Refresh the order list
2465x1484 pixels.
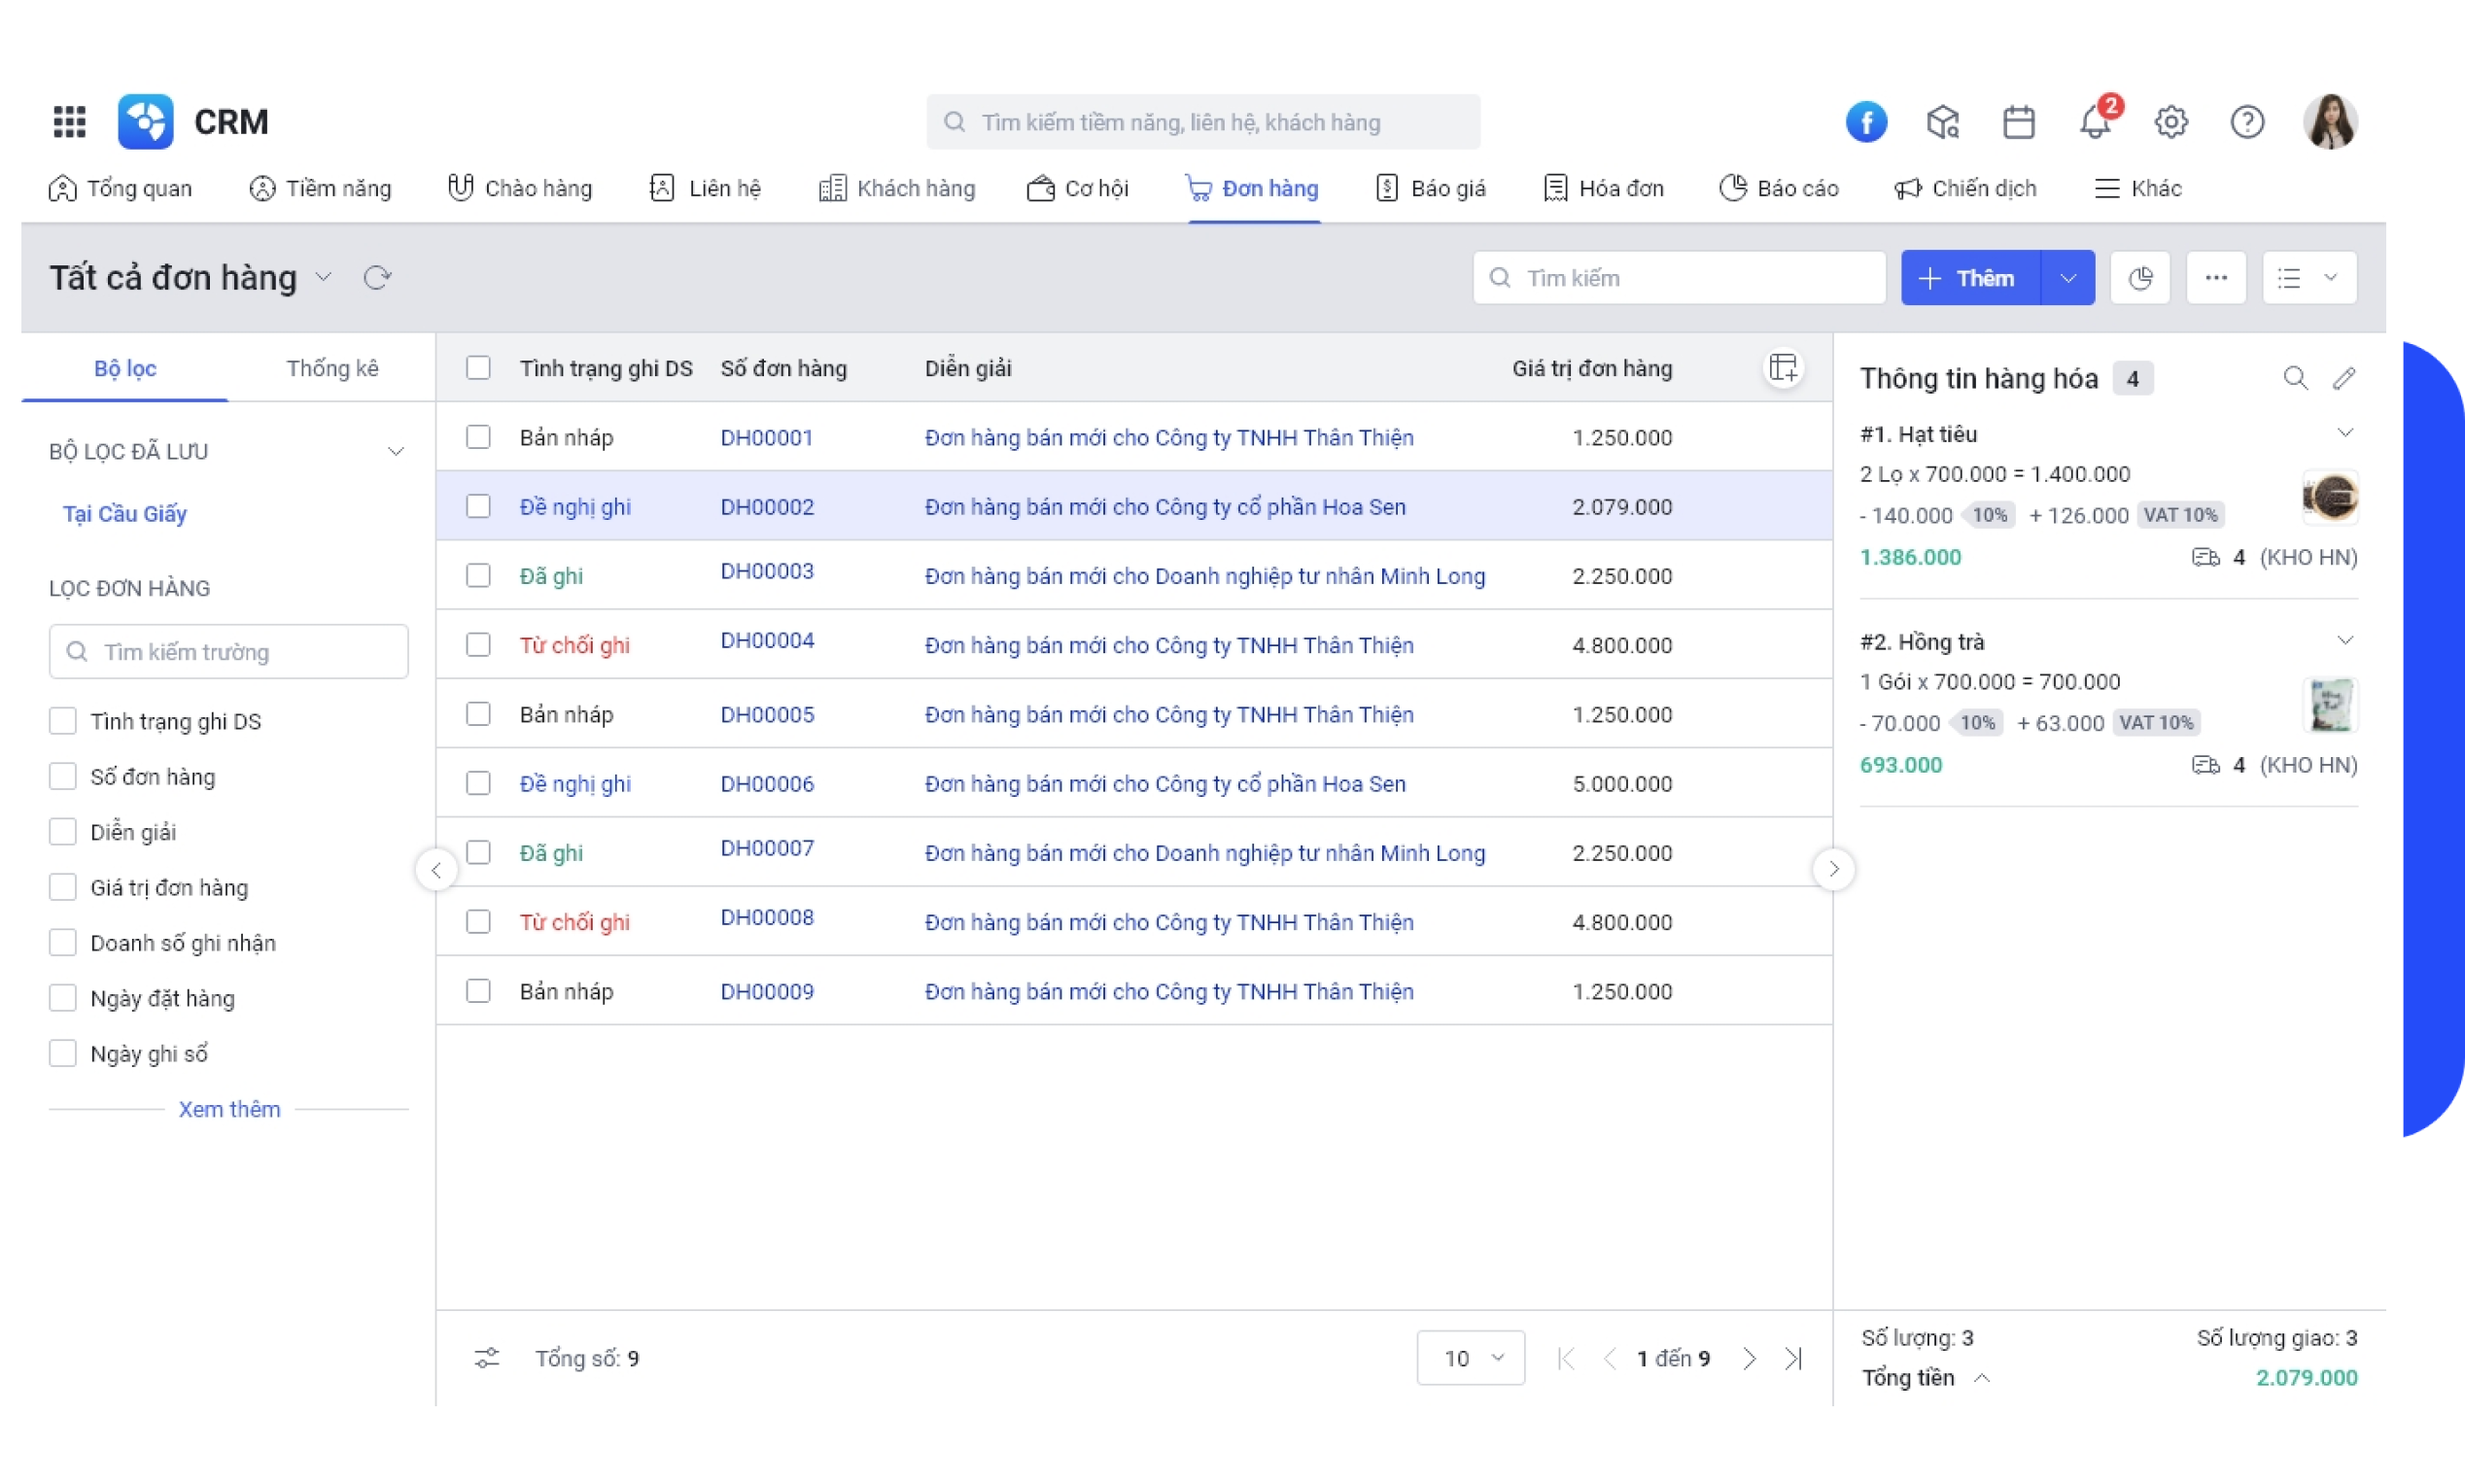click(377, 278)
